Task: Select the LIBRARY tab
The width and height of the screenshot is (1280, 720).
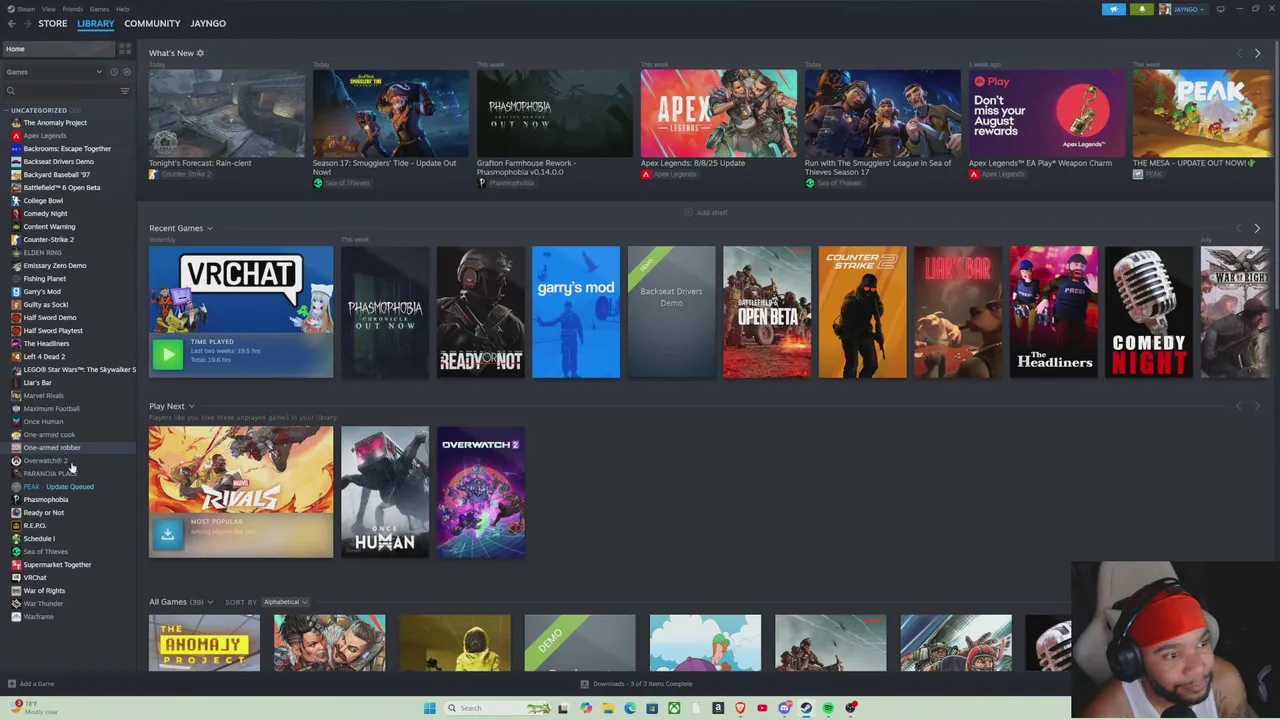Action: point(96,23)
